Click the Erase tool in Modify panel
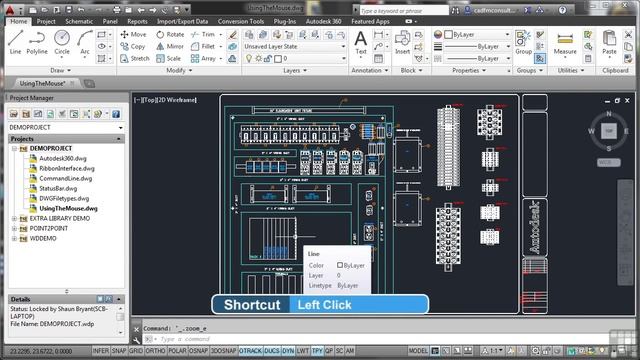640x360 pixels. tap(233, 35)
